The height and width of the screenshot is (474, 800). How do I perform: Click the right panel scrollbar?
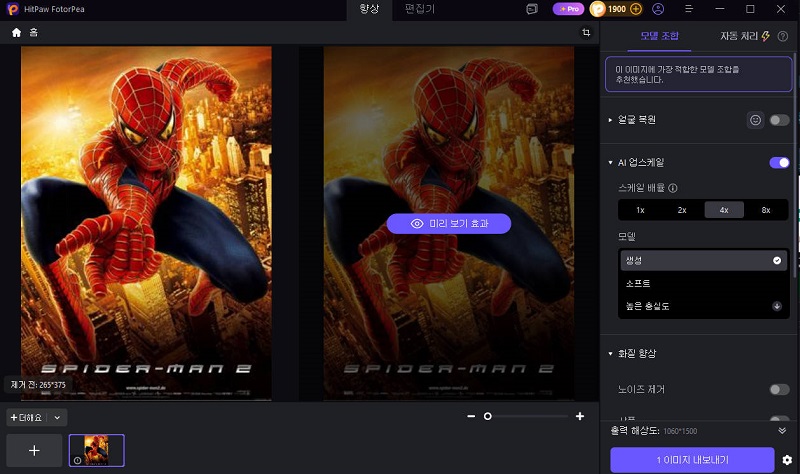pos(796,163)
